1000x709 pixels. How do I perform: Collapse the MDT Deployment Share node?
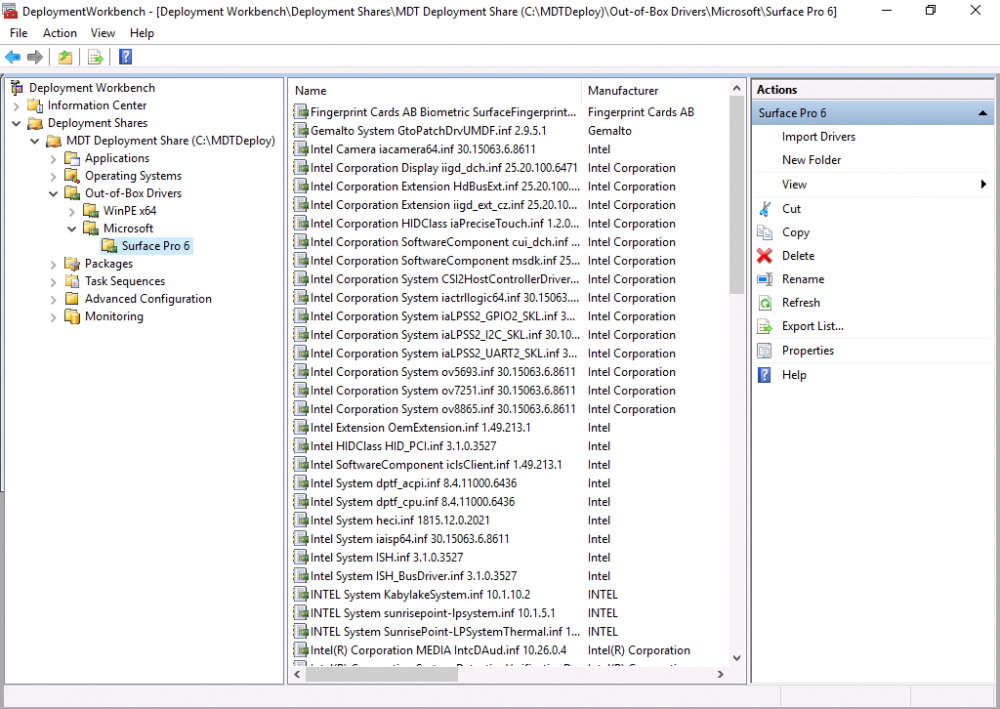(x=35, y=141)
